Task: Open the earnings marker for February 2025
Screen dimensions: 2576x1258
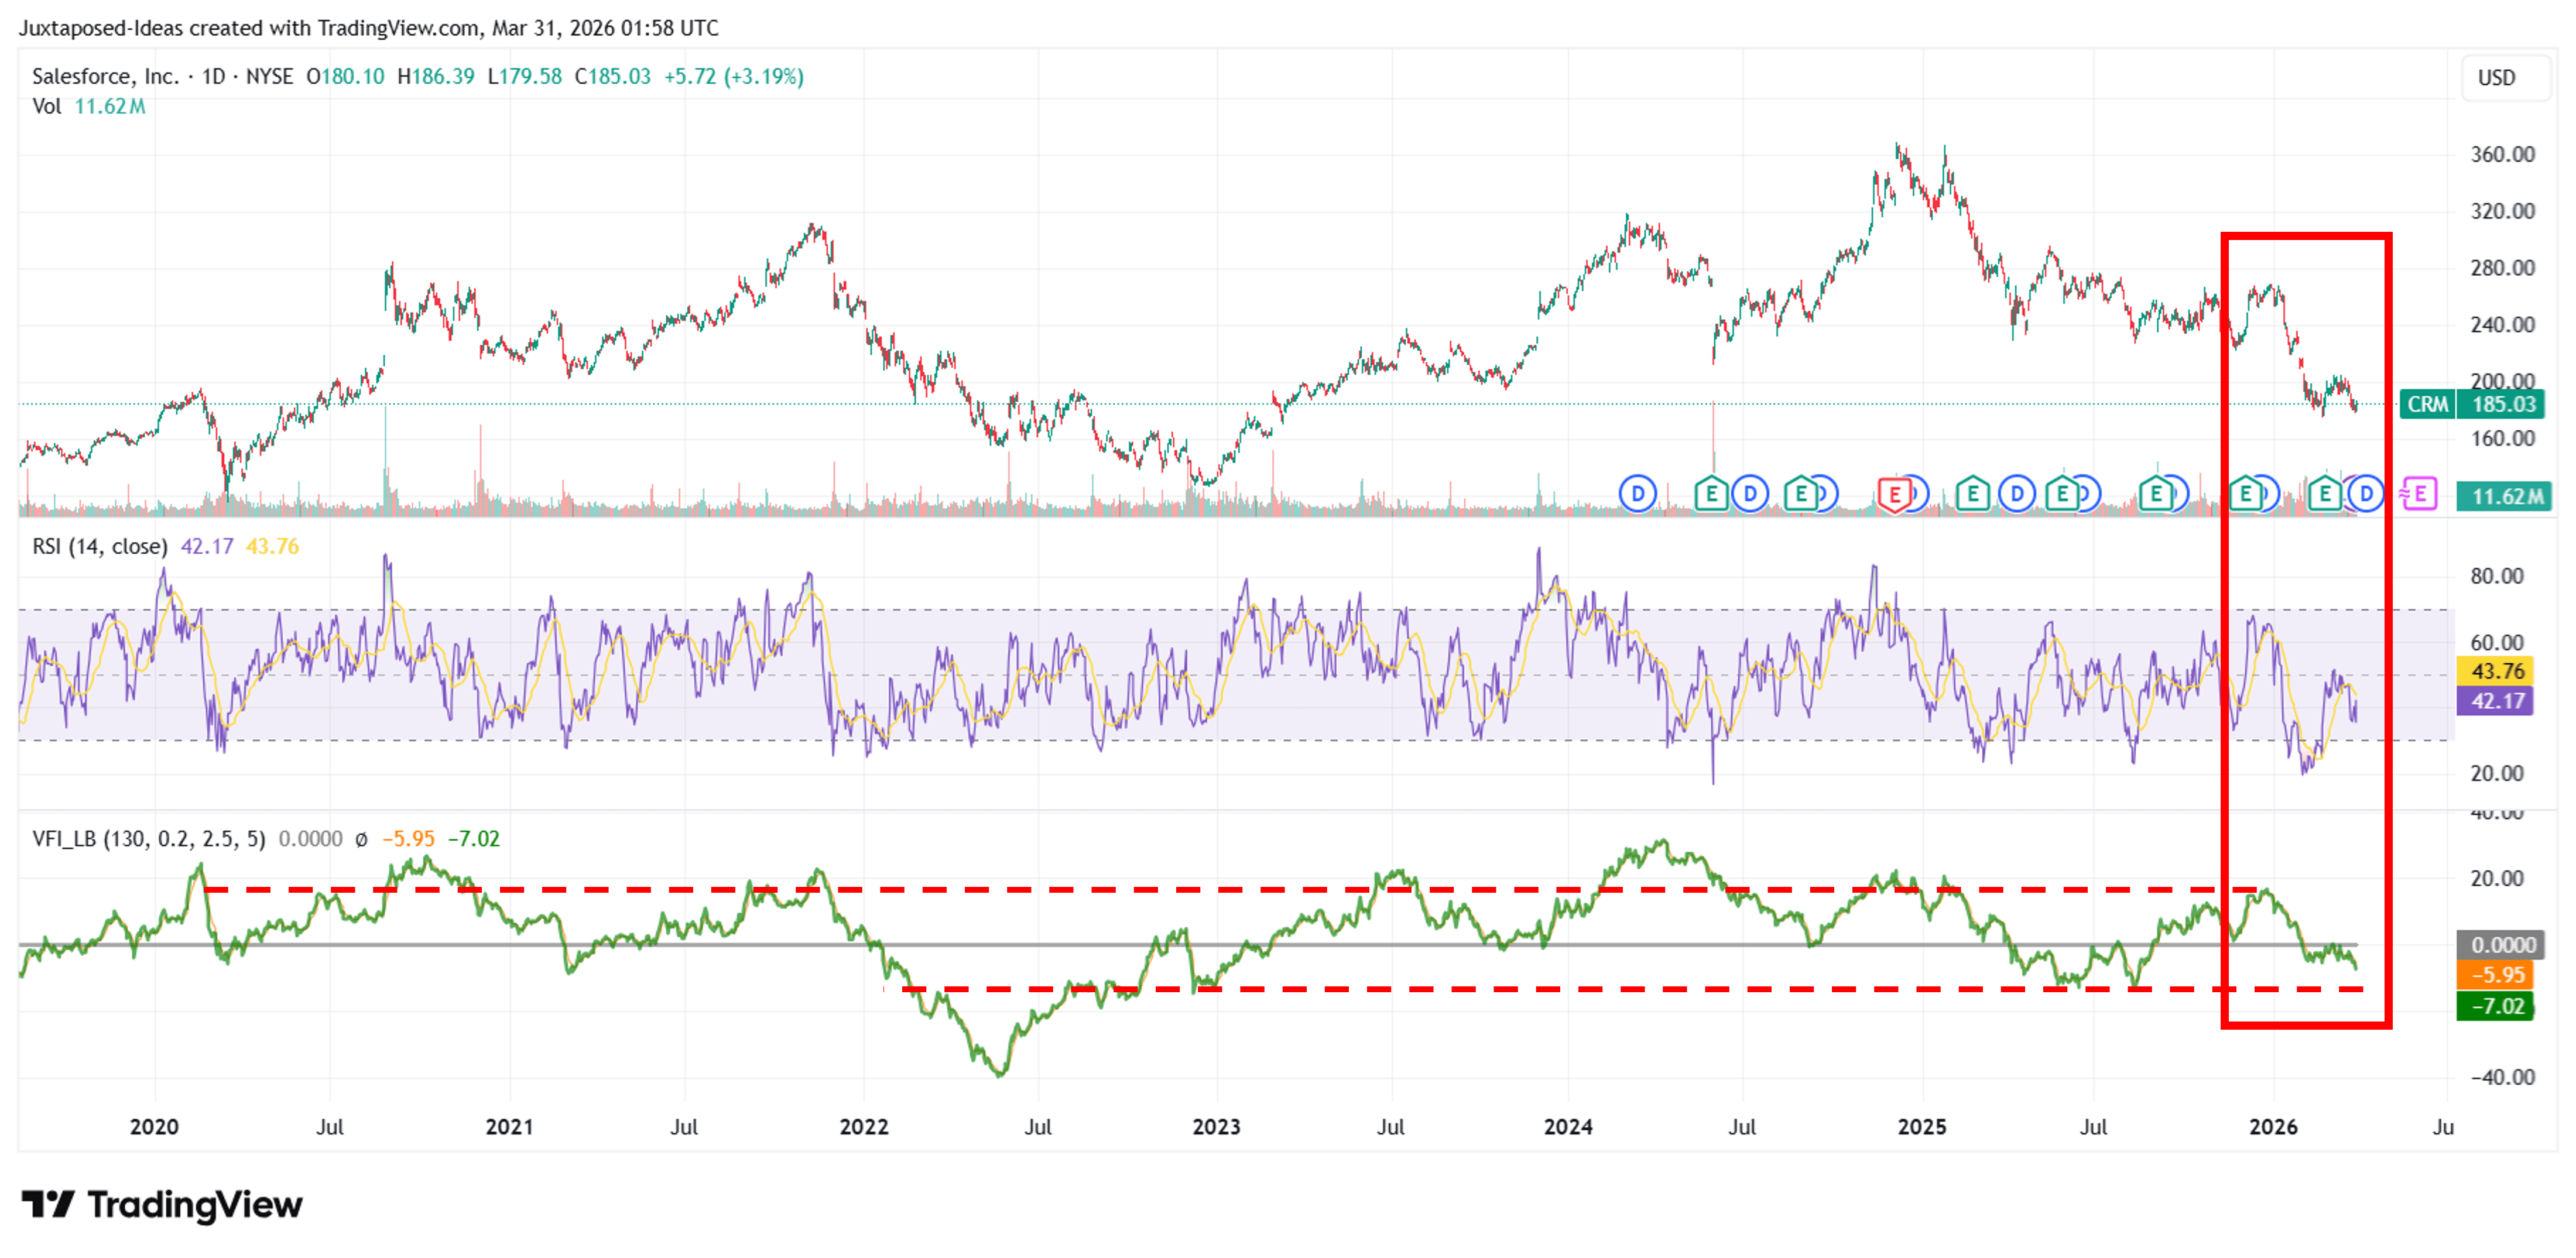Action: point(1972,494)
